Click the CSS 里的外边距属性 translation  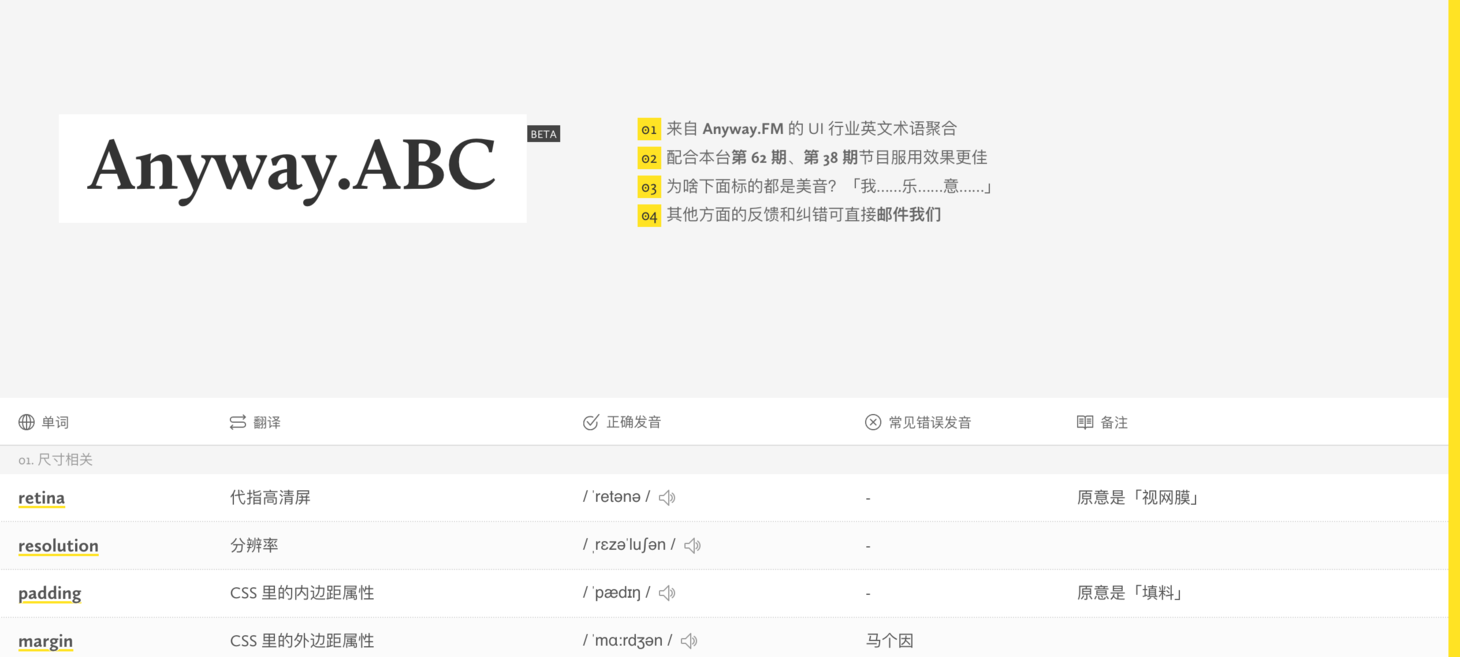pyautogui.click(x=302, y=641)
